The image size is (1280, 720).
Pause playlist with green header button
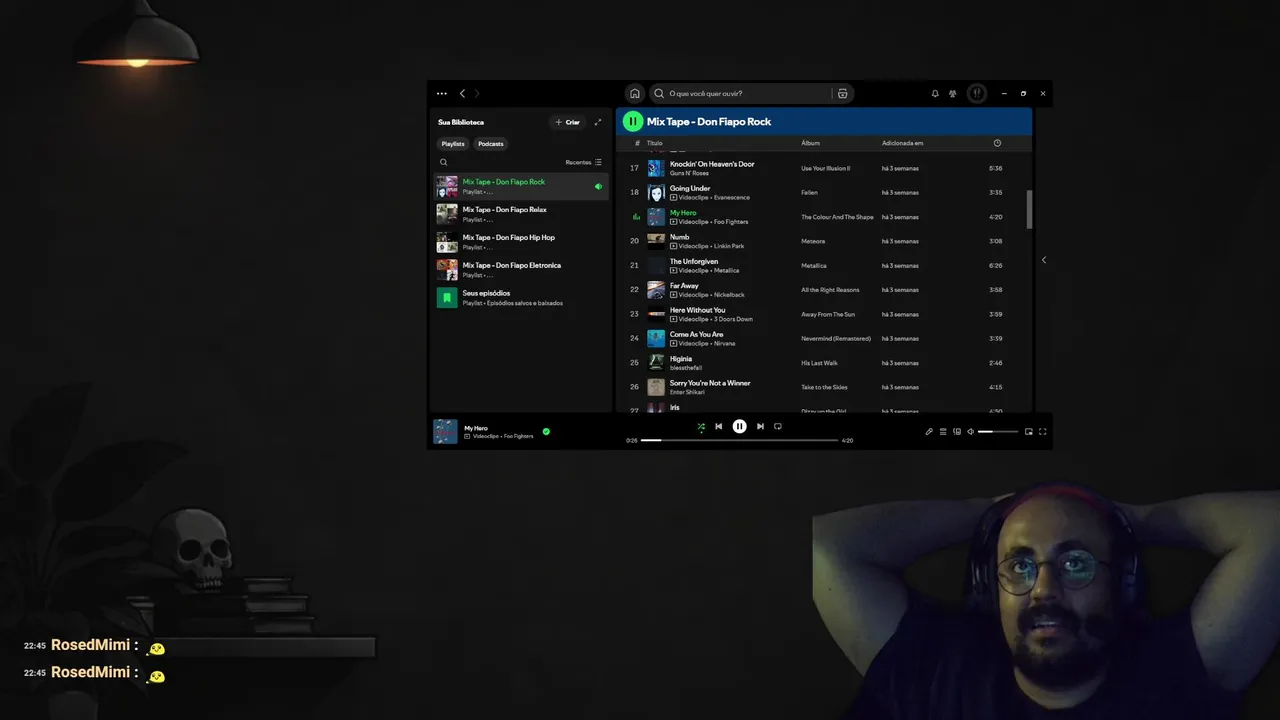633,121
